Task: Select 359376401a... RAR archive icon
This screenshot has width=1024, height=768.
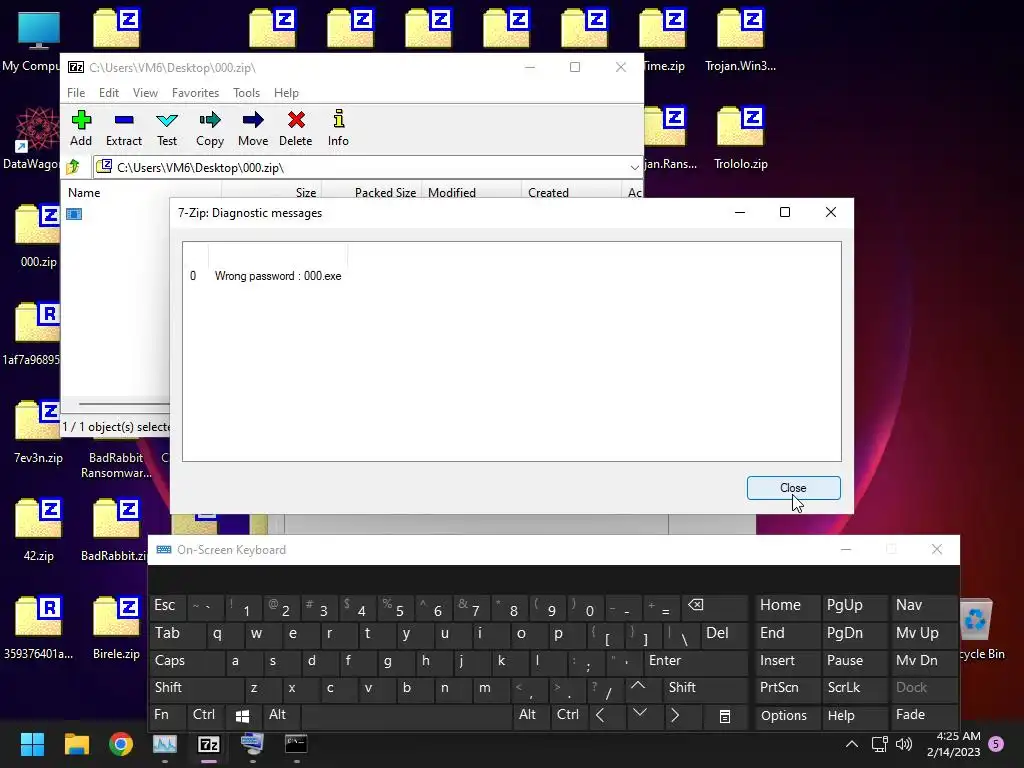Action: [x=39, y=628]
